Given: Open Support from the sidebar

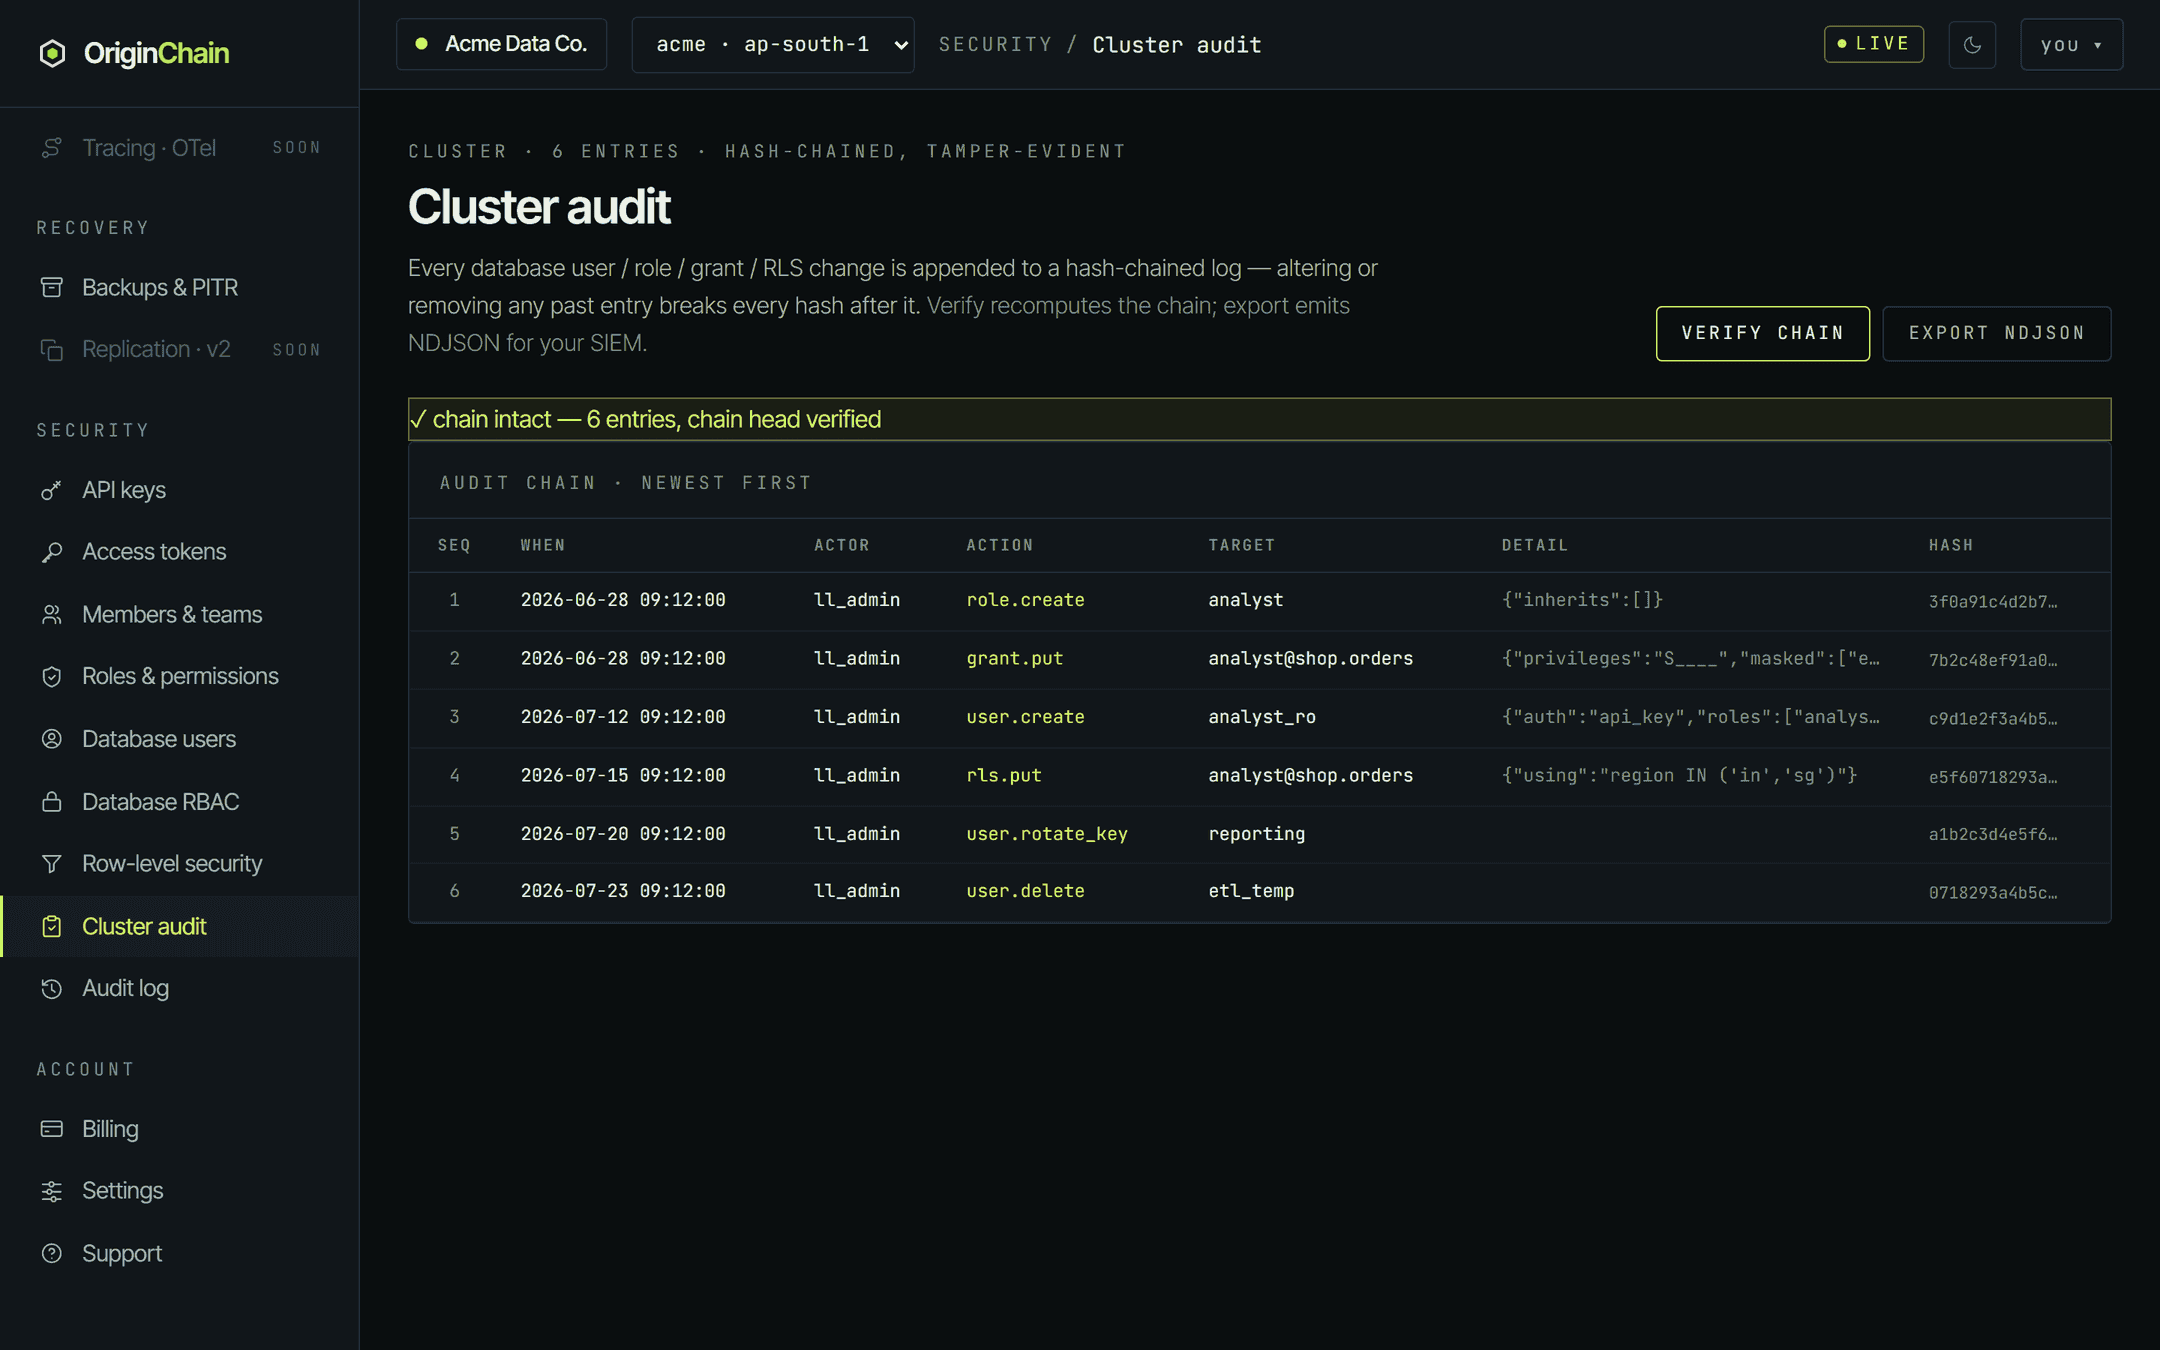Looking at the screenshot, I should pyautogui.click(x=180, y=1253).
